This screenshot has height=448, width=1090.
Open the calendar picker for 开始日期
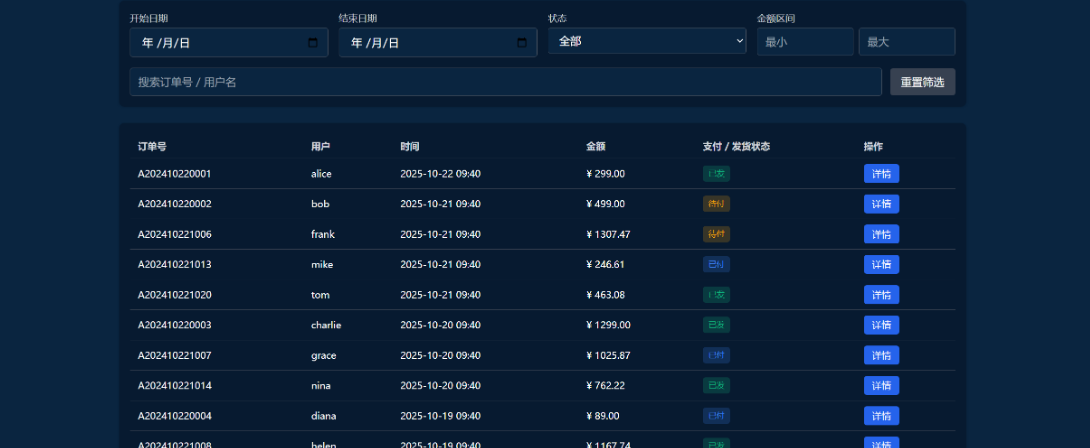point(312,43)
